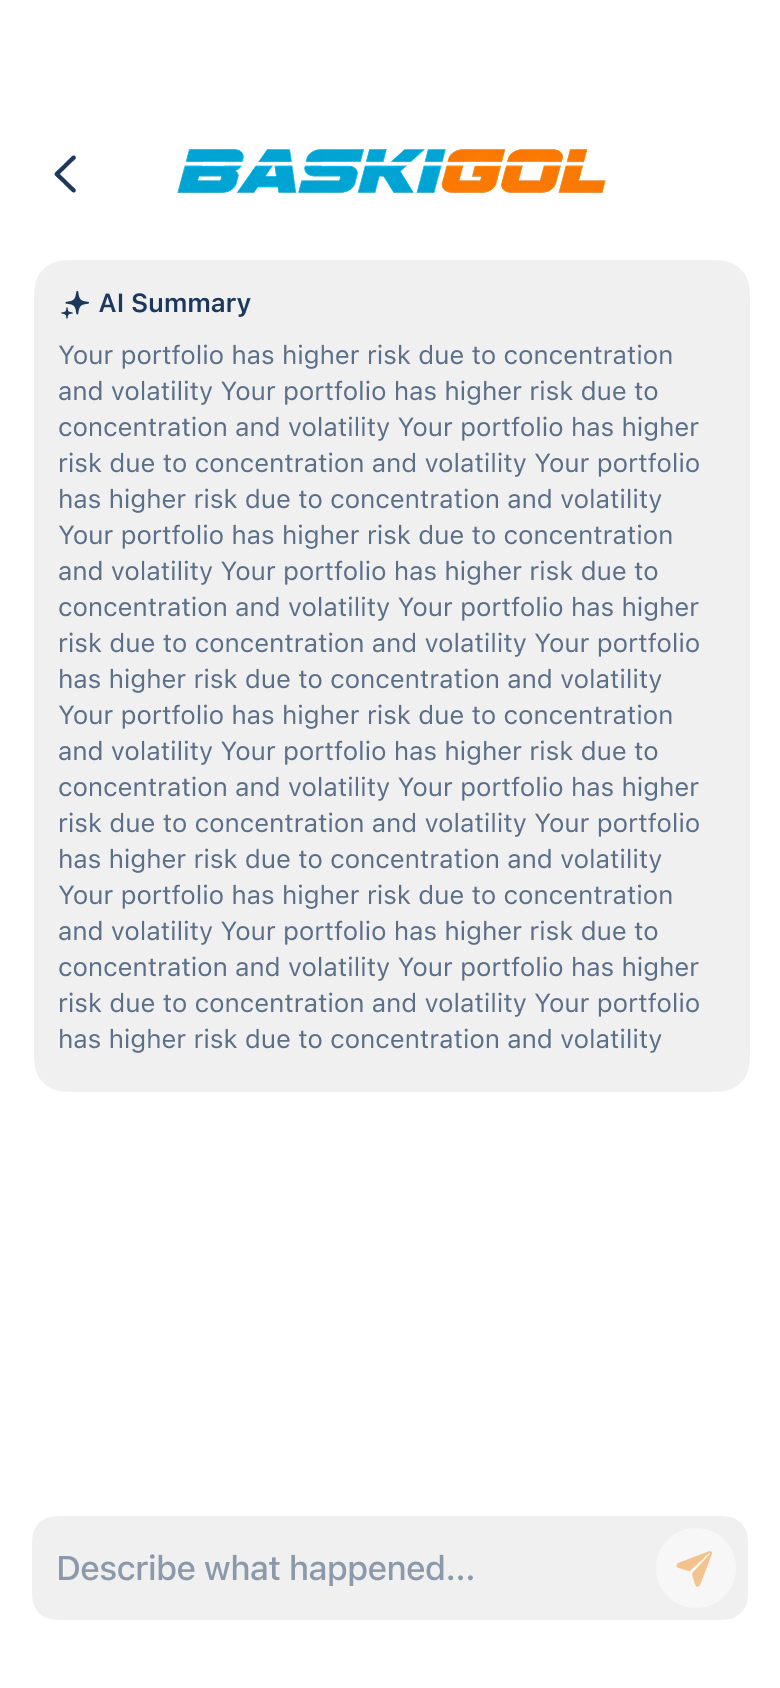This screenshot has width=780, height=1688.
Task: Click the last line of the summary paragraph
Action: tap(360, 1039)
